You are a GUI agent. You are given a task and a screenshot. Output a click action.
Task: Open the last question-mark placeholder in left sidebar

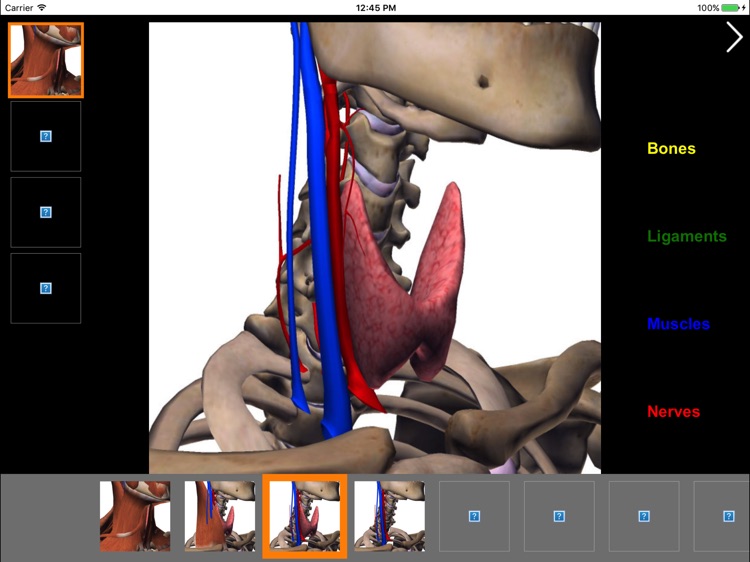click(x=46, y=288)
